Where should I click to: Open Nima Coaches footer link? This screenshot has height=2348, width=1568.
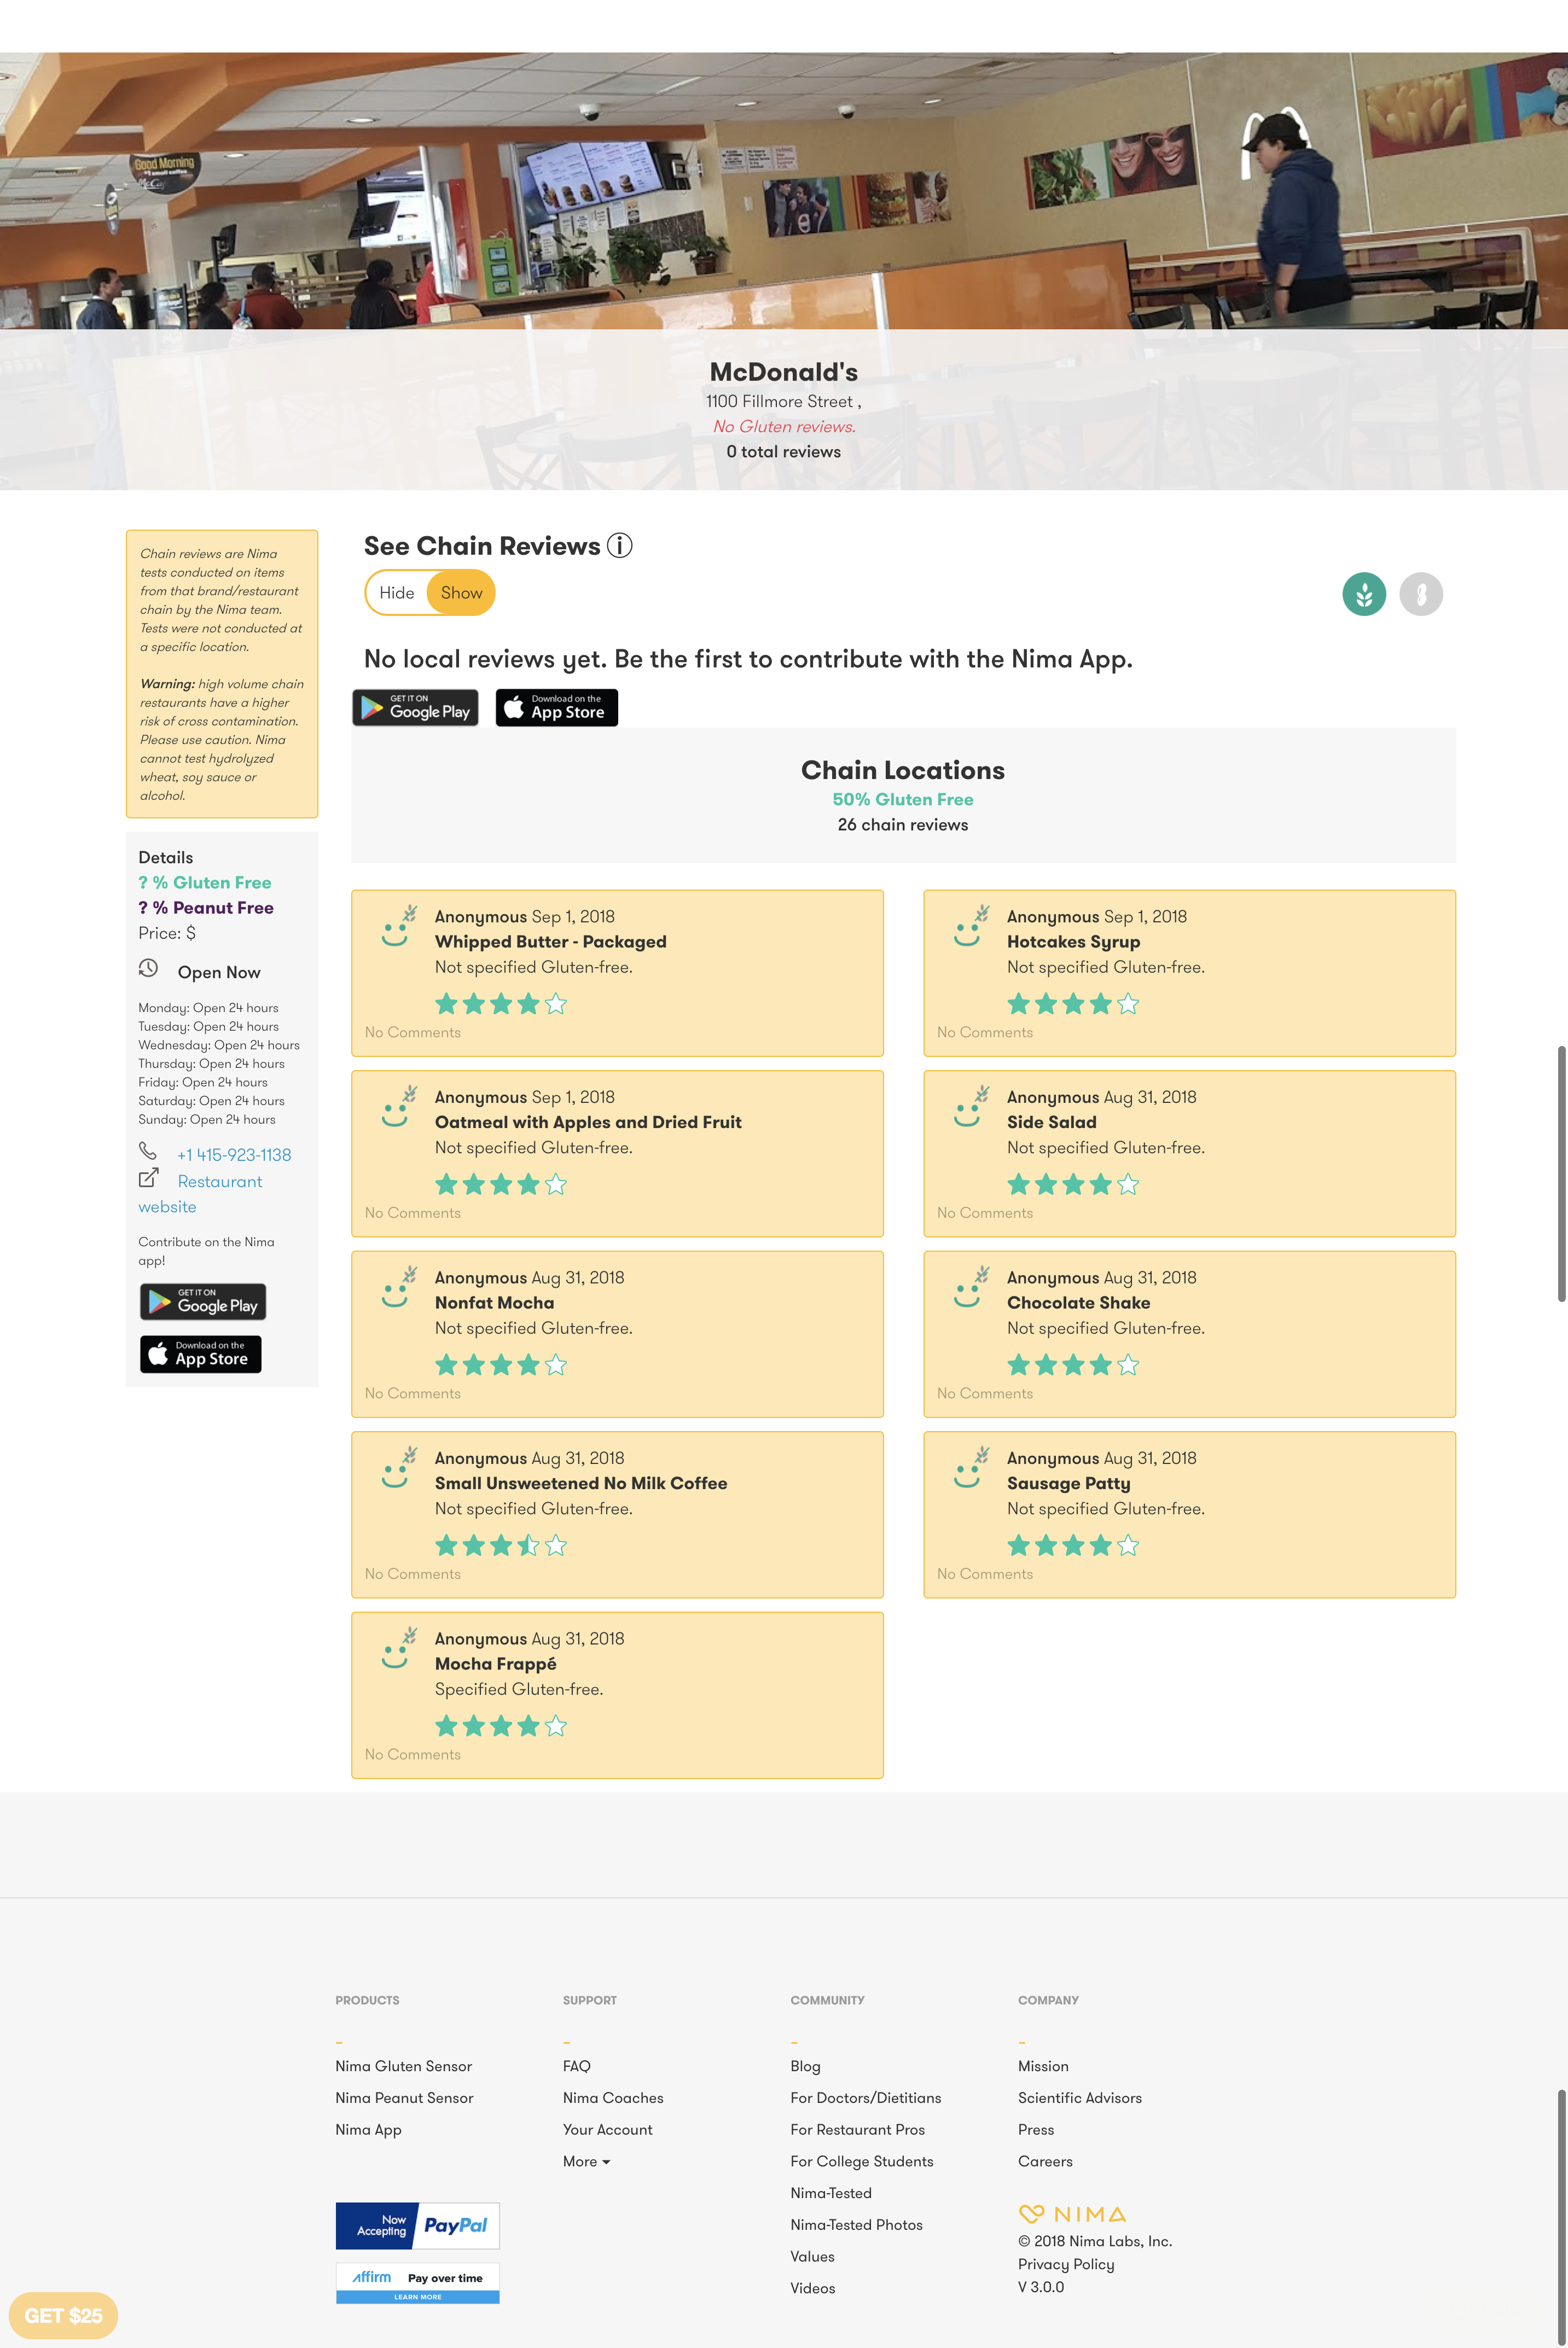613,2098
